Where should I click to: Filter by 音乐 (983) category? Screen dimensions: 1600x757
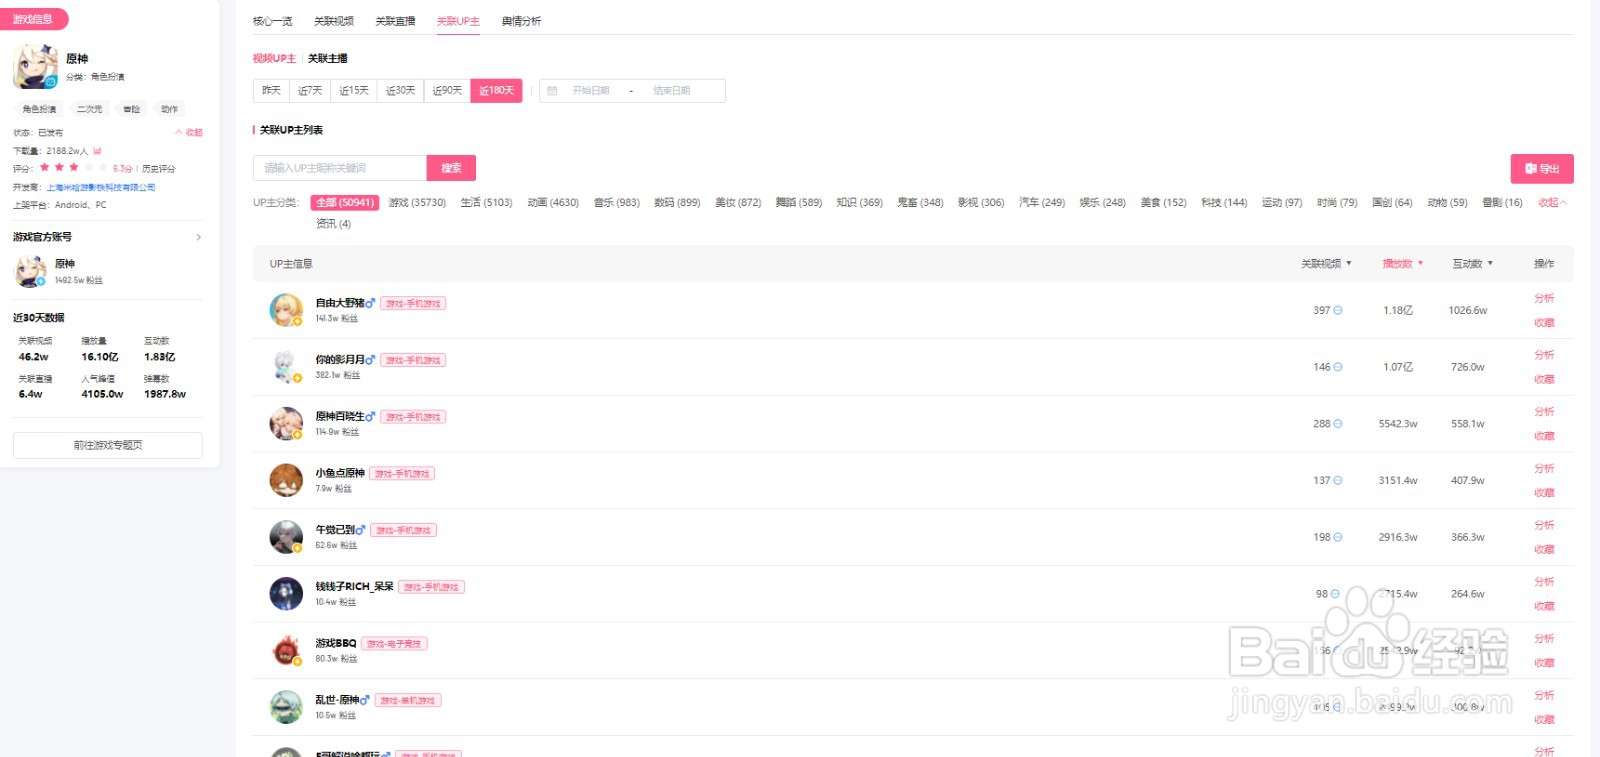tap(616, 202)
